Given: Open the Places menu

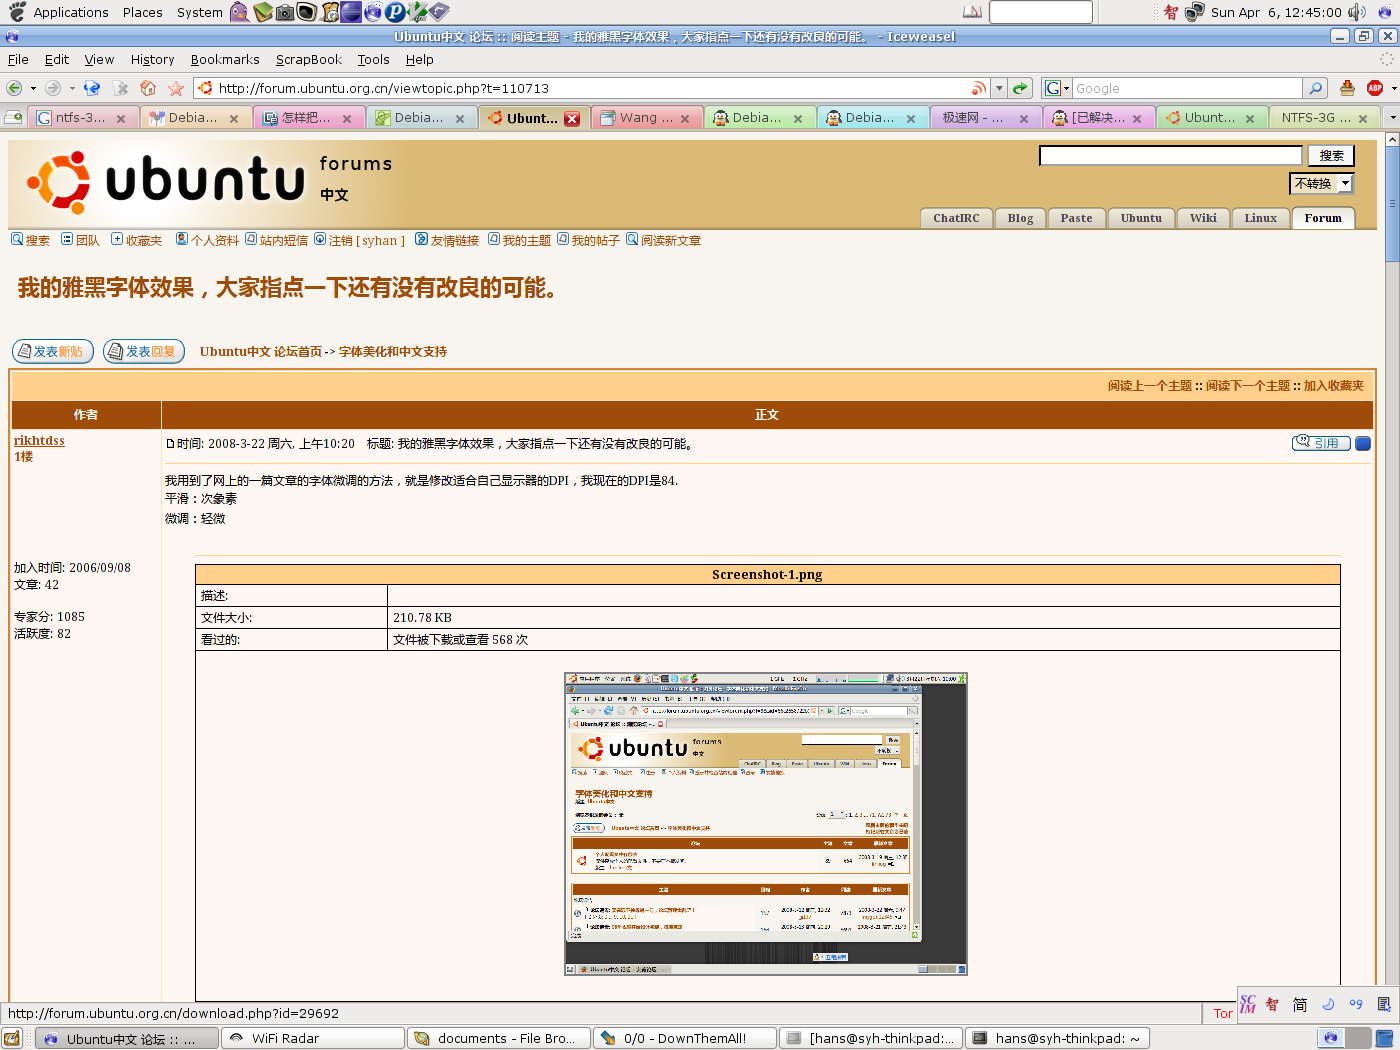Looking at the screenshot, I should coord(143,12).
